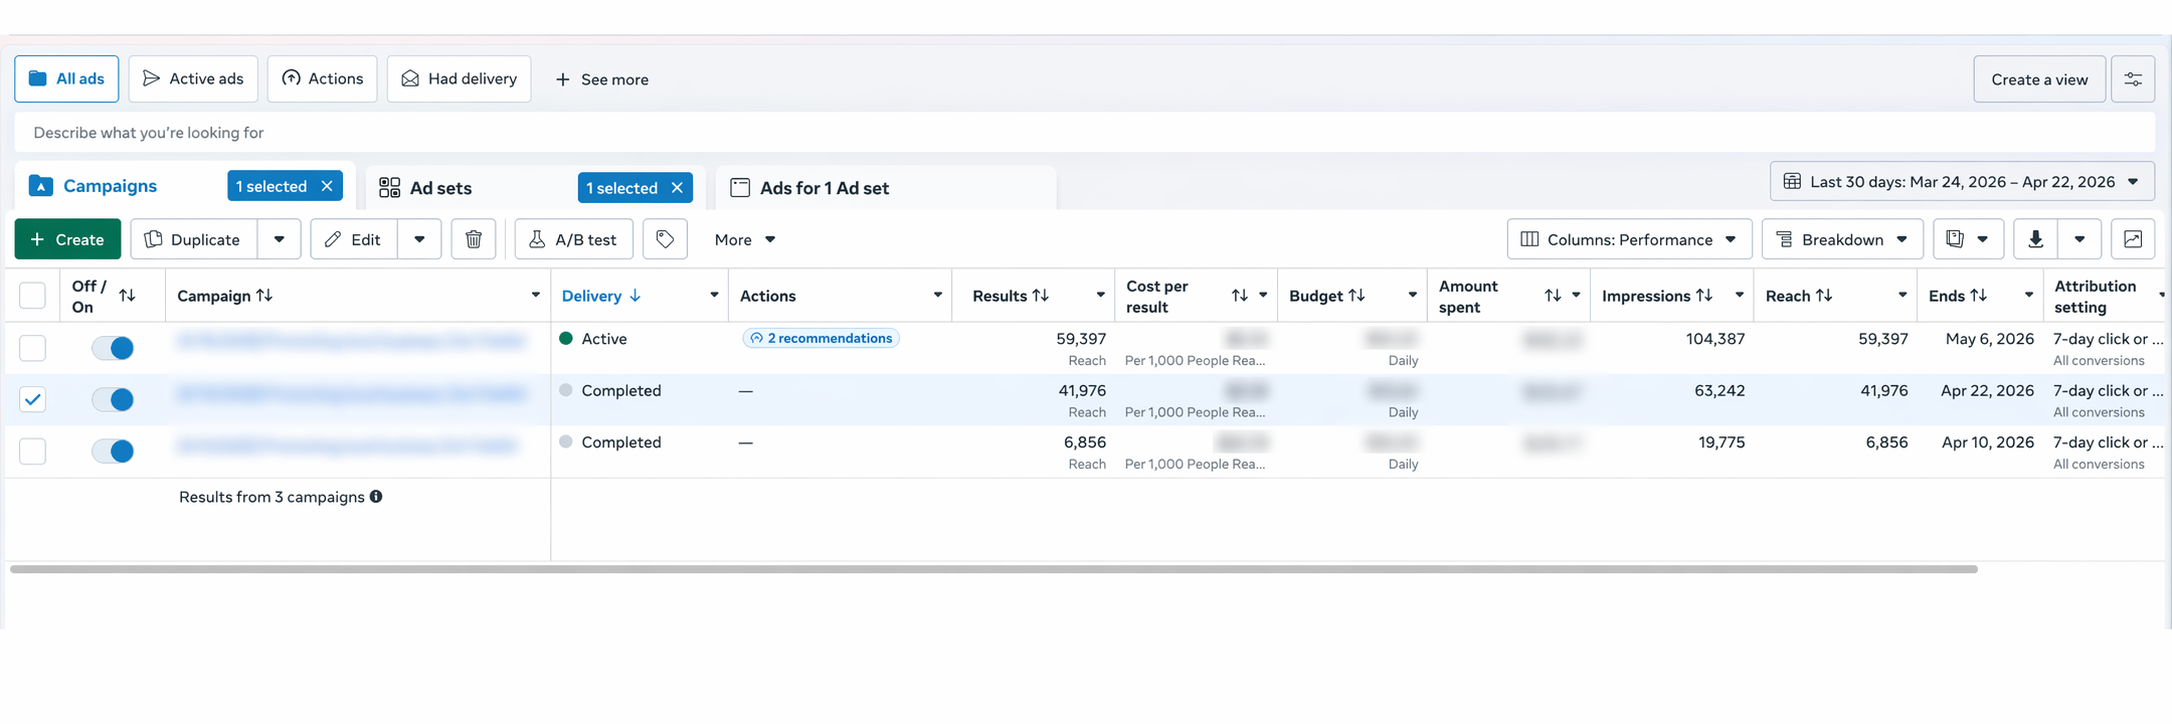Image resolution: width=2172 pixels, height=724 pixels.
Task: Toggle the select-all header checkbox
Action: click(33, 295)
